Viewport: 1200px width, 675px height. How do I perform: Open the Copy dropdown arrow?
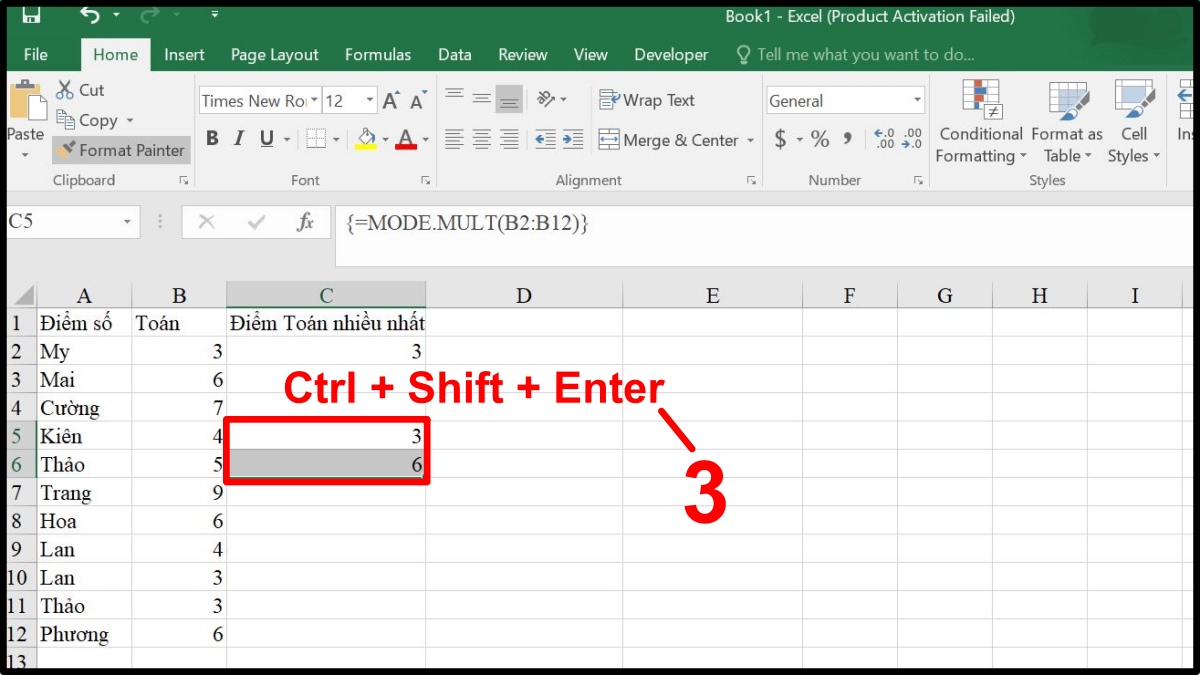[x=129, y=121]
